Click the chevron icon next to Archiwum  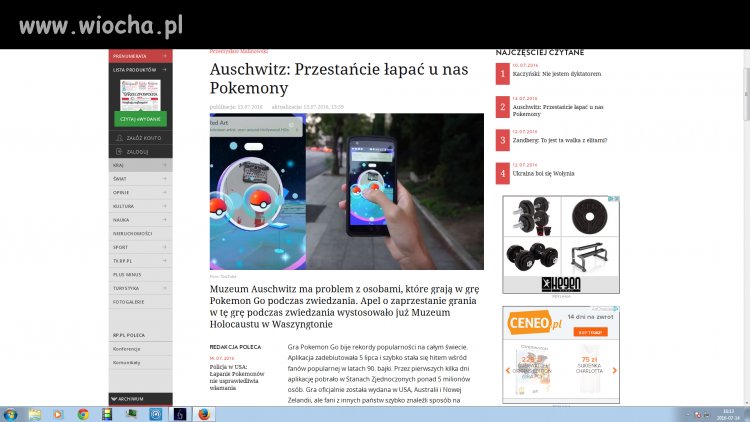114,399
